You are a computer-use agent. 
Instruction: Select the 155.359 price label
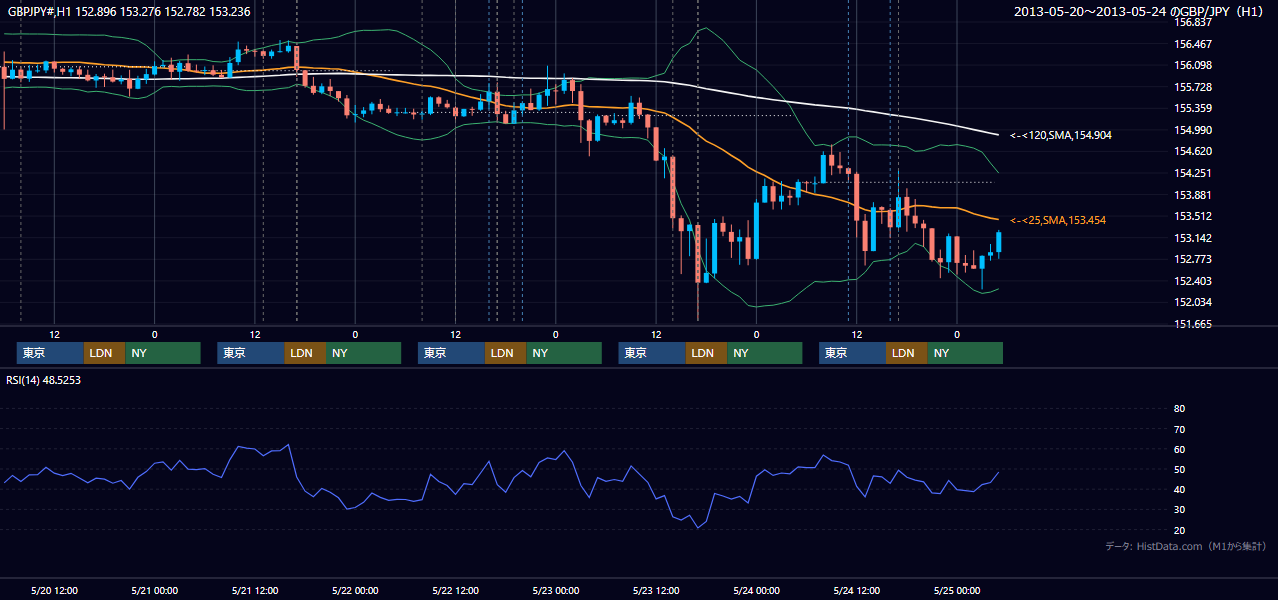tap(1193, 108)
